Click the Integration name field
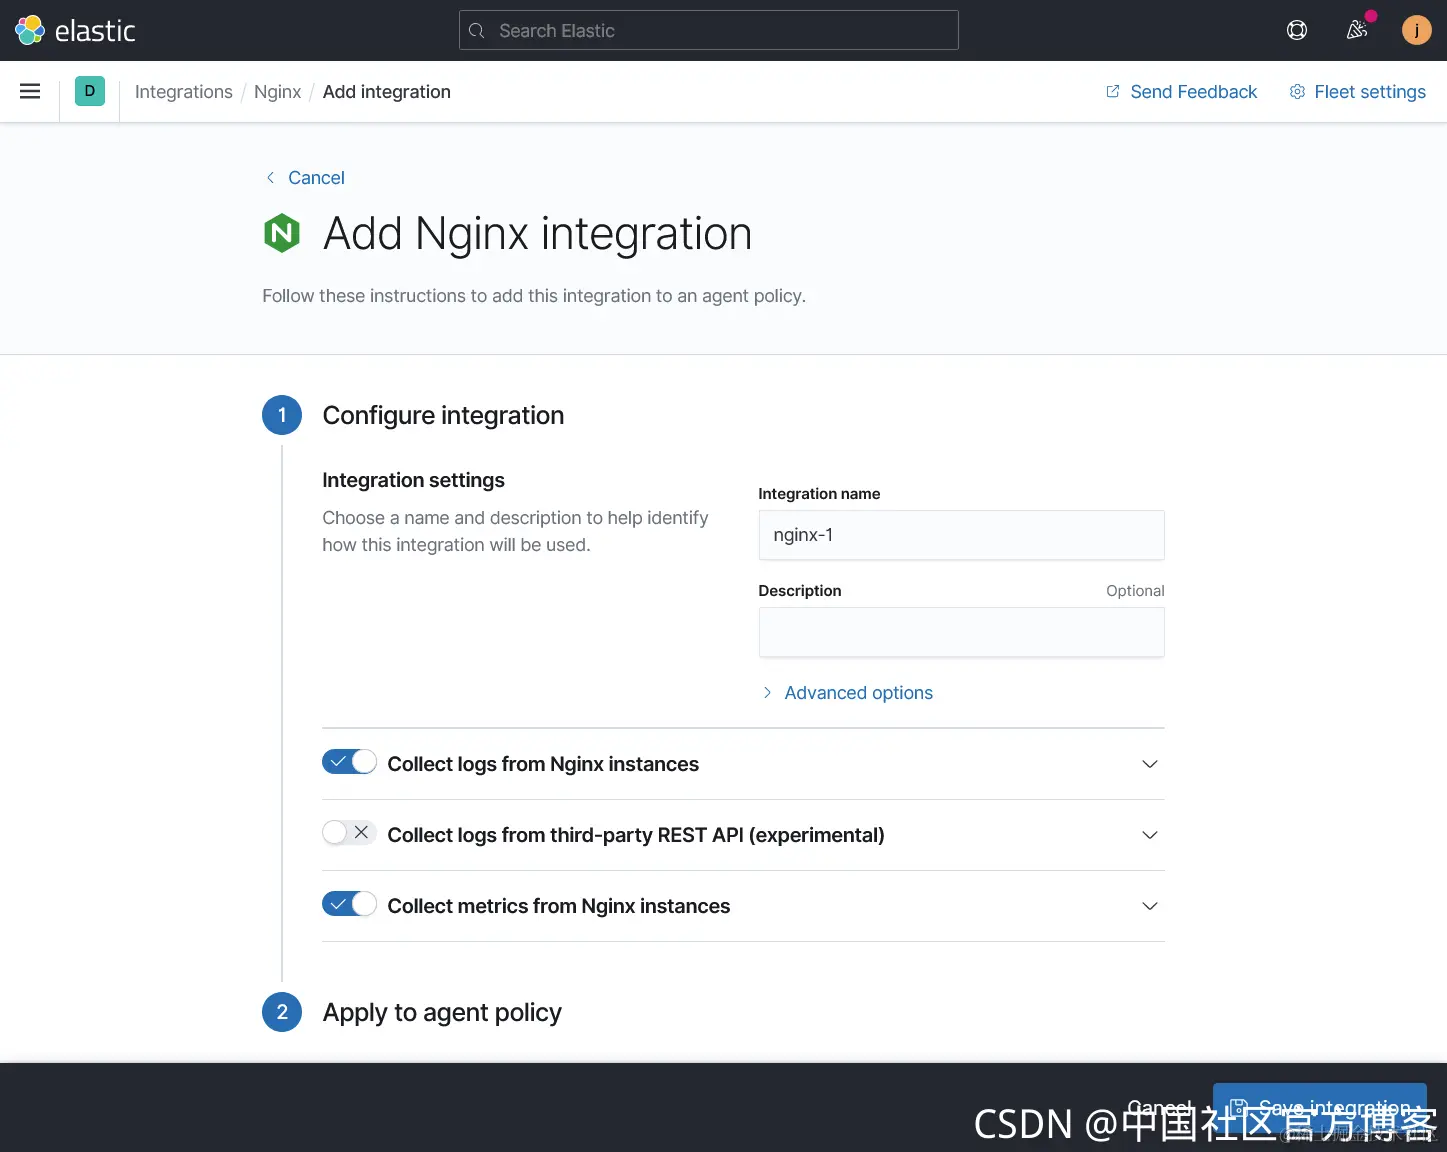This screenshot has height=1152, width=1447. click(962, 535)
